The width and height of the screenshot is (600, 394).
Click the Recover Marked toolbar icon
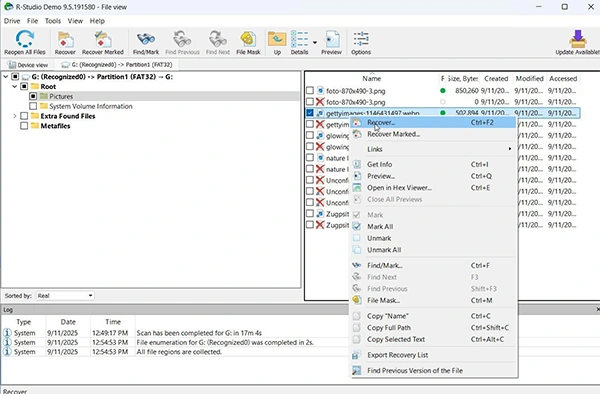103,39
